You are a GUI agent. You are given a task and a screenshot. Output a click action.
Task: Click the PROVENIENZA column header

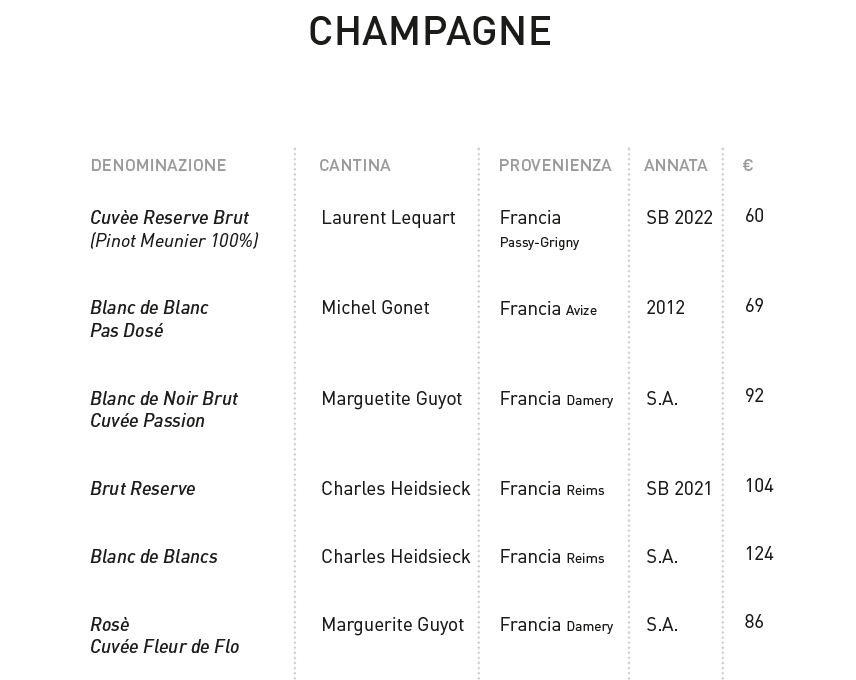[555, 165]
